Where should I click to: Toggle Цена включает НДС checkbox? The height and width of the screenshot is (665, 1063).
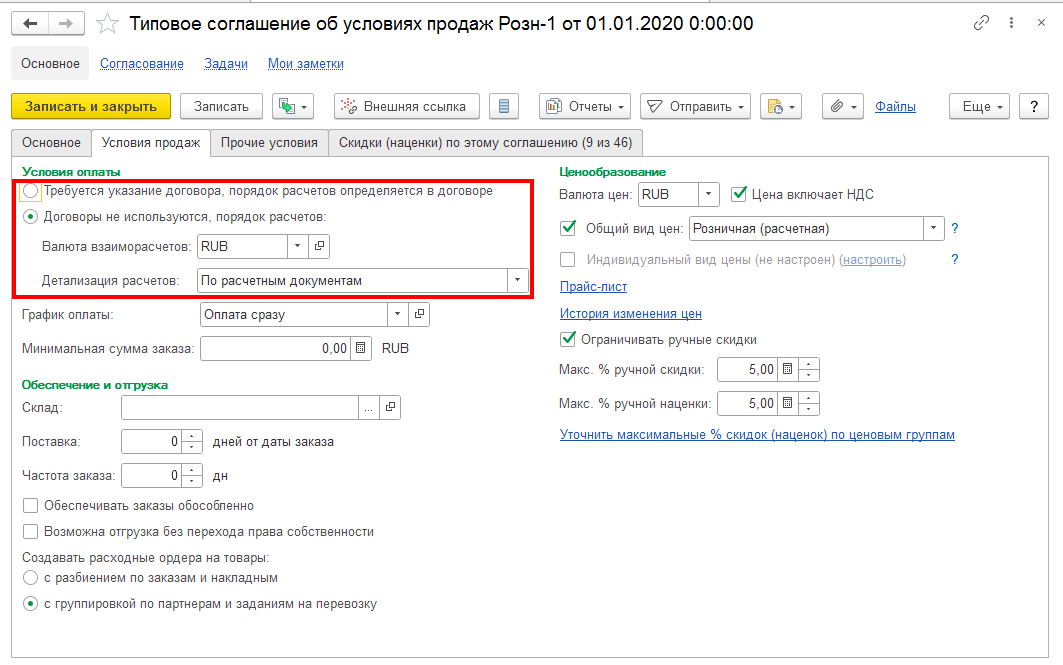(x=740, y=194)
